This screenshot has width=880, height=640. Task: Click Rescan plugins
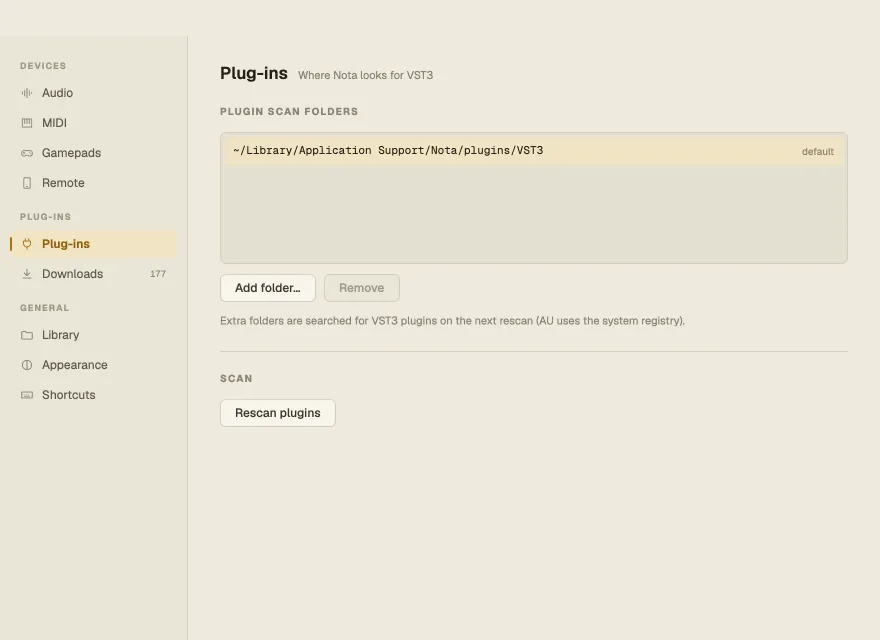pos(278,413)
